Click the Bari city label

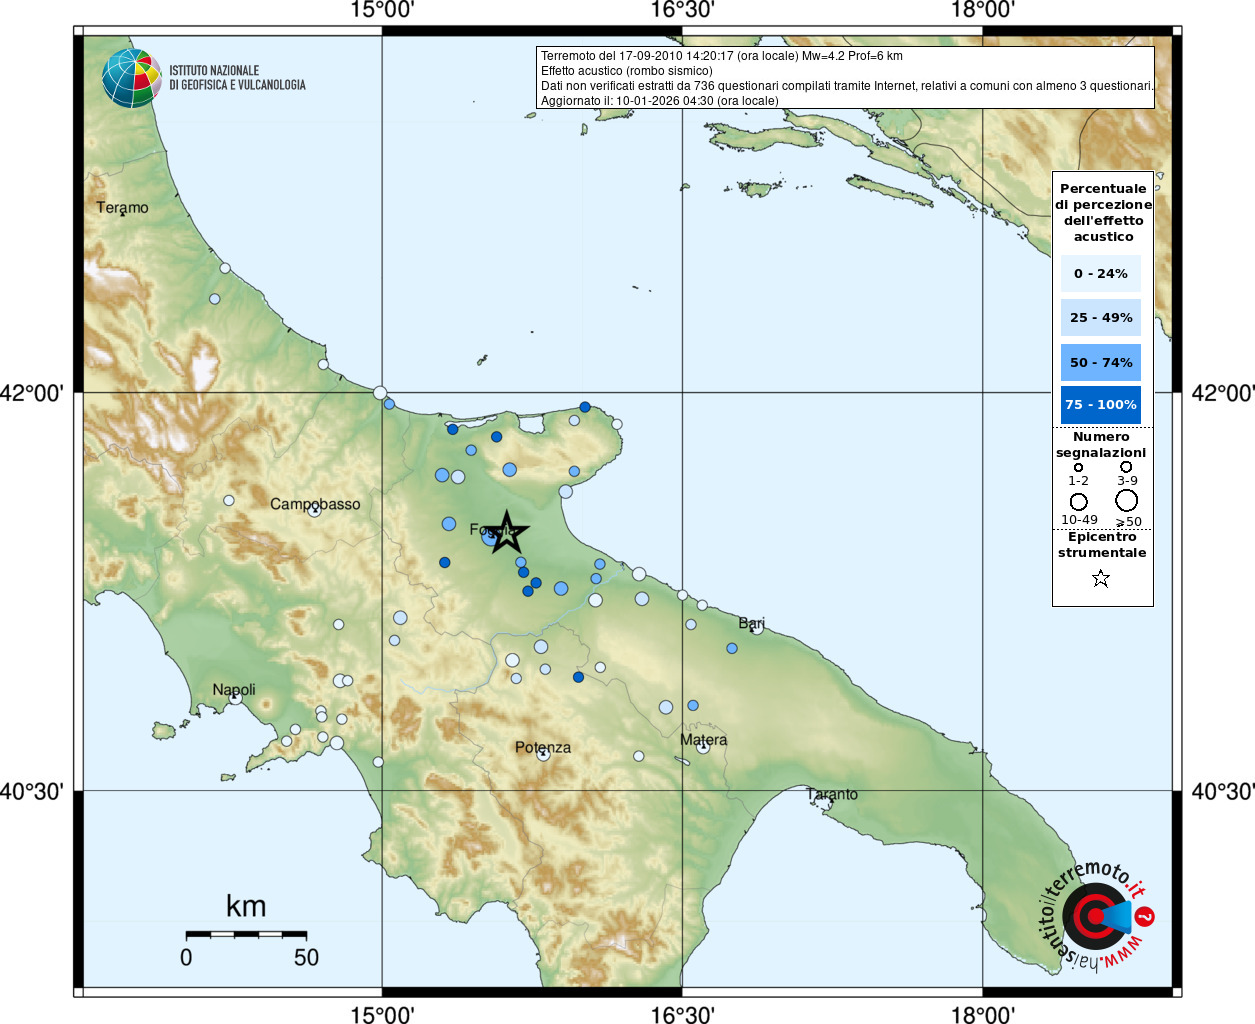pyautogui.click(x=751, y=623)
